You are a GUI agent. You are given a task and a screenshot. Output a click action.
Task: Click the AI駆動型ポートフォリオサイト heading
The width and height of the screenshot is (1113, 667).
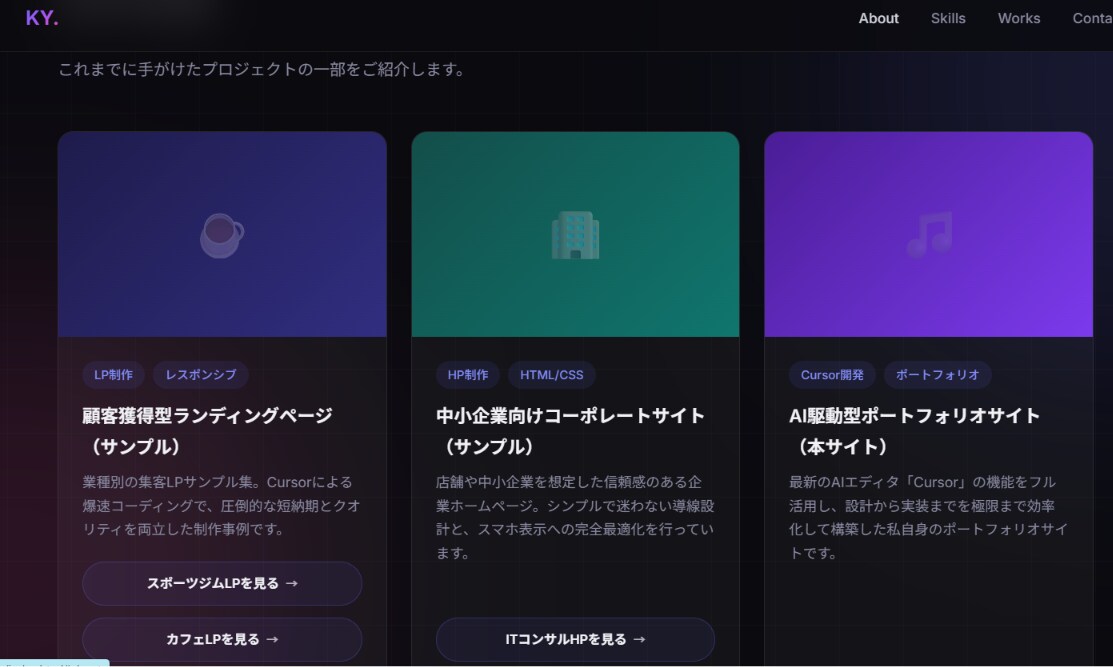coord(914,431)
